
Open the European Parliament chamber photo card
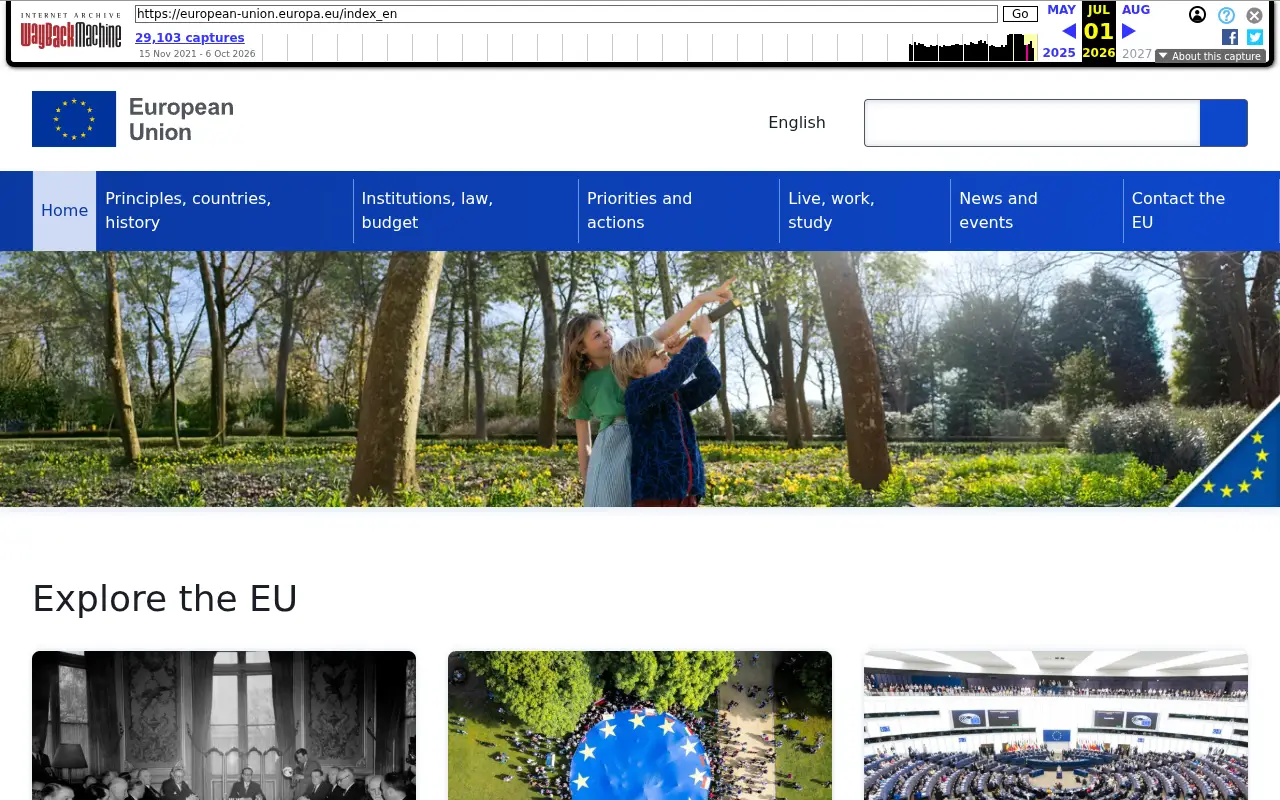coord(1056,725)
